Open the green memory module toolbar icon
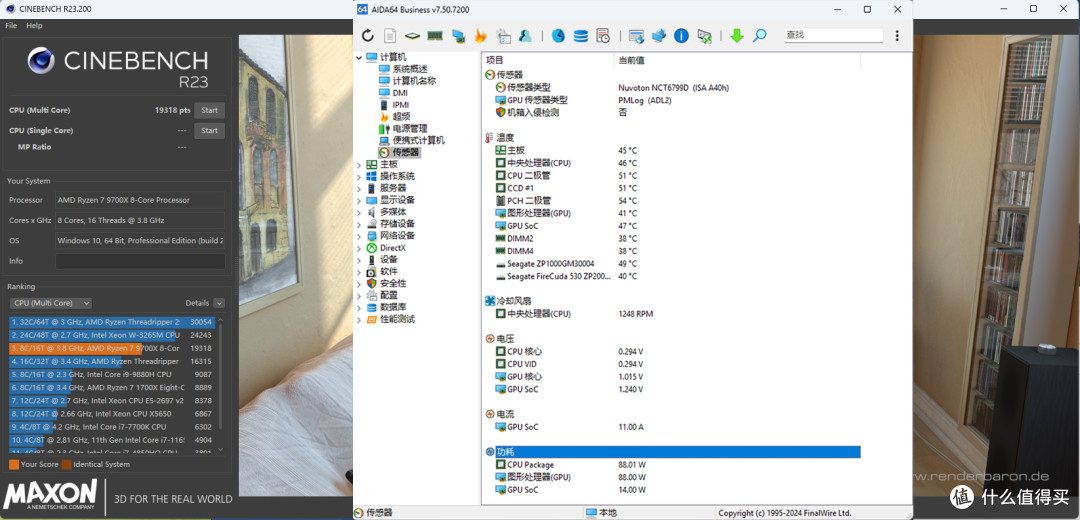Screen dimensions: 1080x520 tap(435, 36)
